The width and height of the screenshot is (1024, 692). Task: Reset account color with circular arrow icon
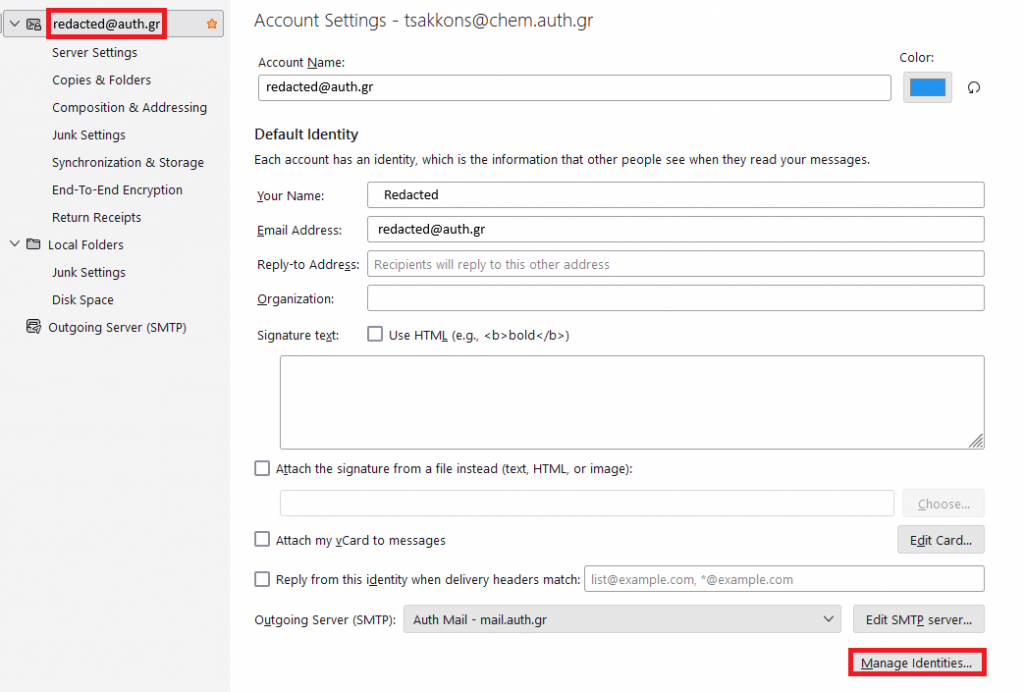click(x=973, y=88)
